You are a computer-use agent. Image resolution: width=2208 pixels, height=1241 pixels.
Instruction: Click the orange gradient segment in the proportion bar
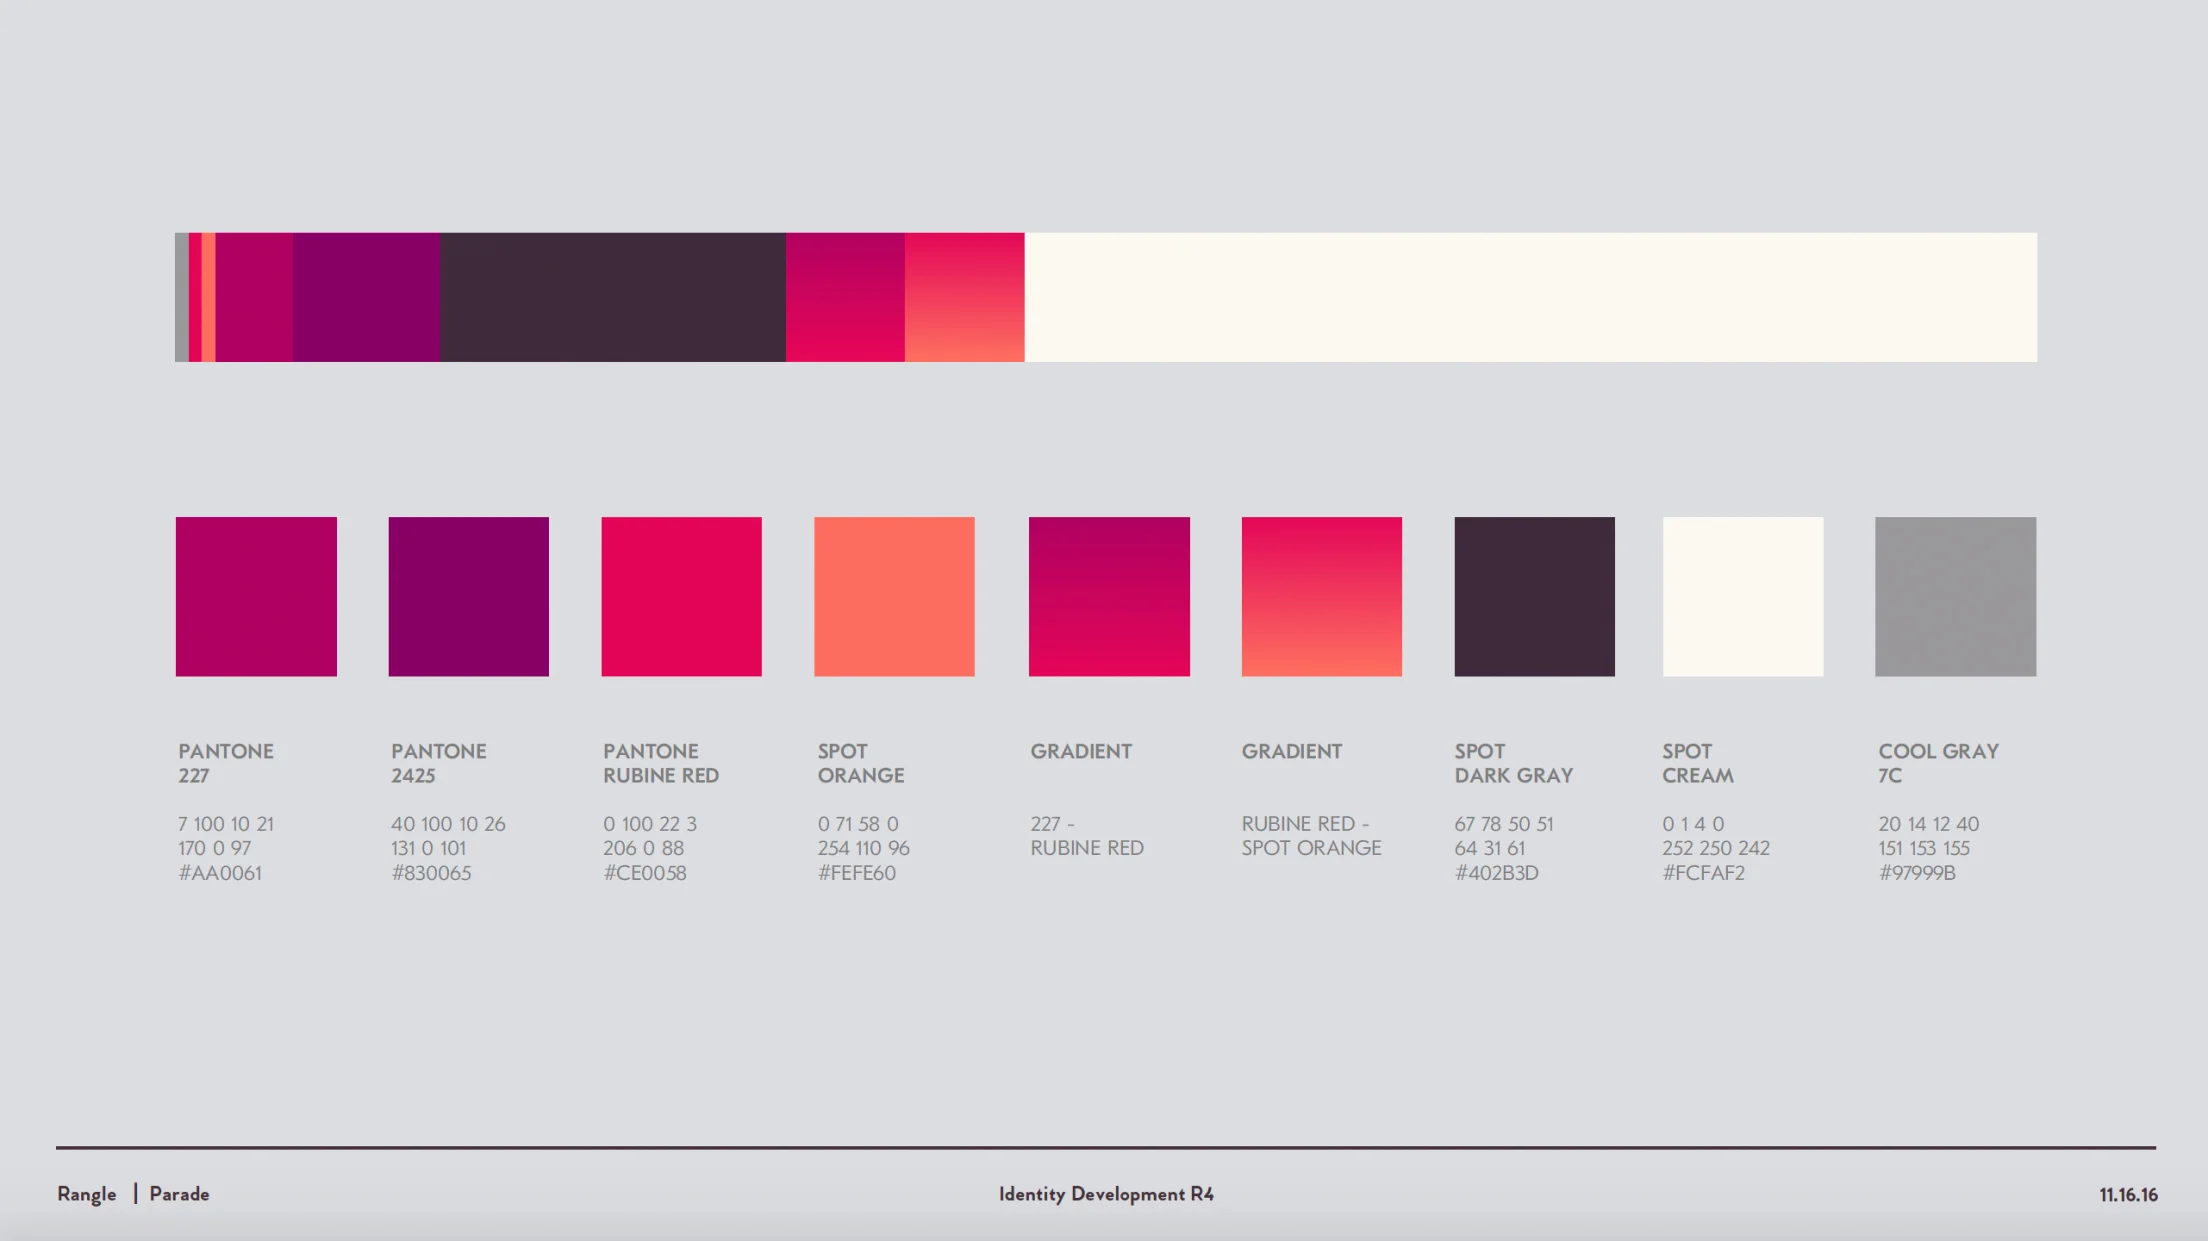pos(965,297)
